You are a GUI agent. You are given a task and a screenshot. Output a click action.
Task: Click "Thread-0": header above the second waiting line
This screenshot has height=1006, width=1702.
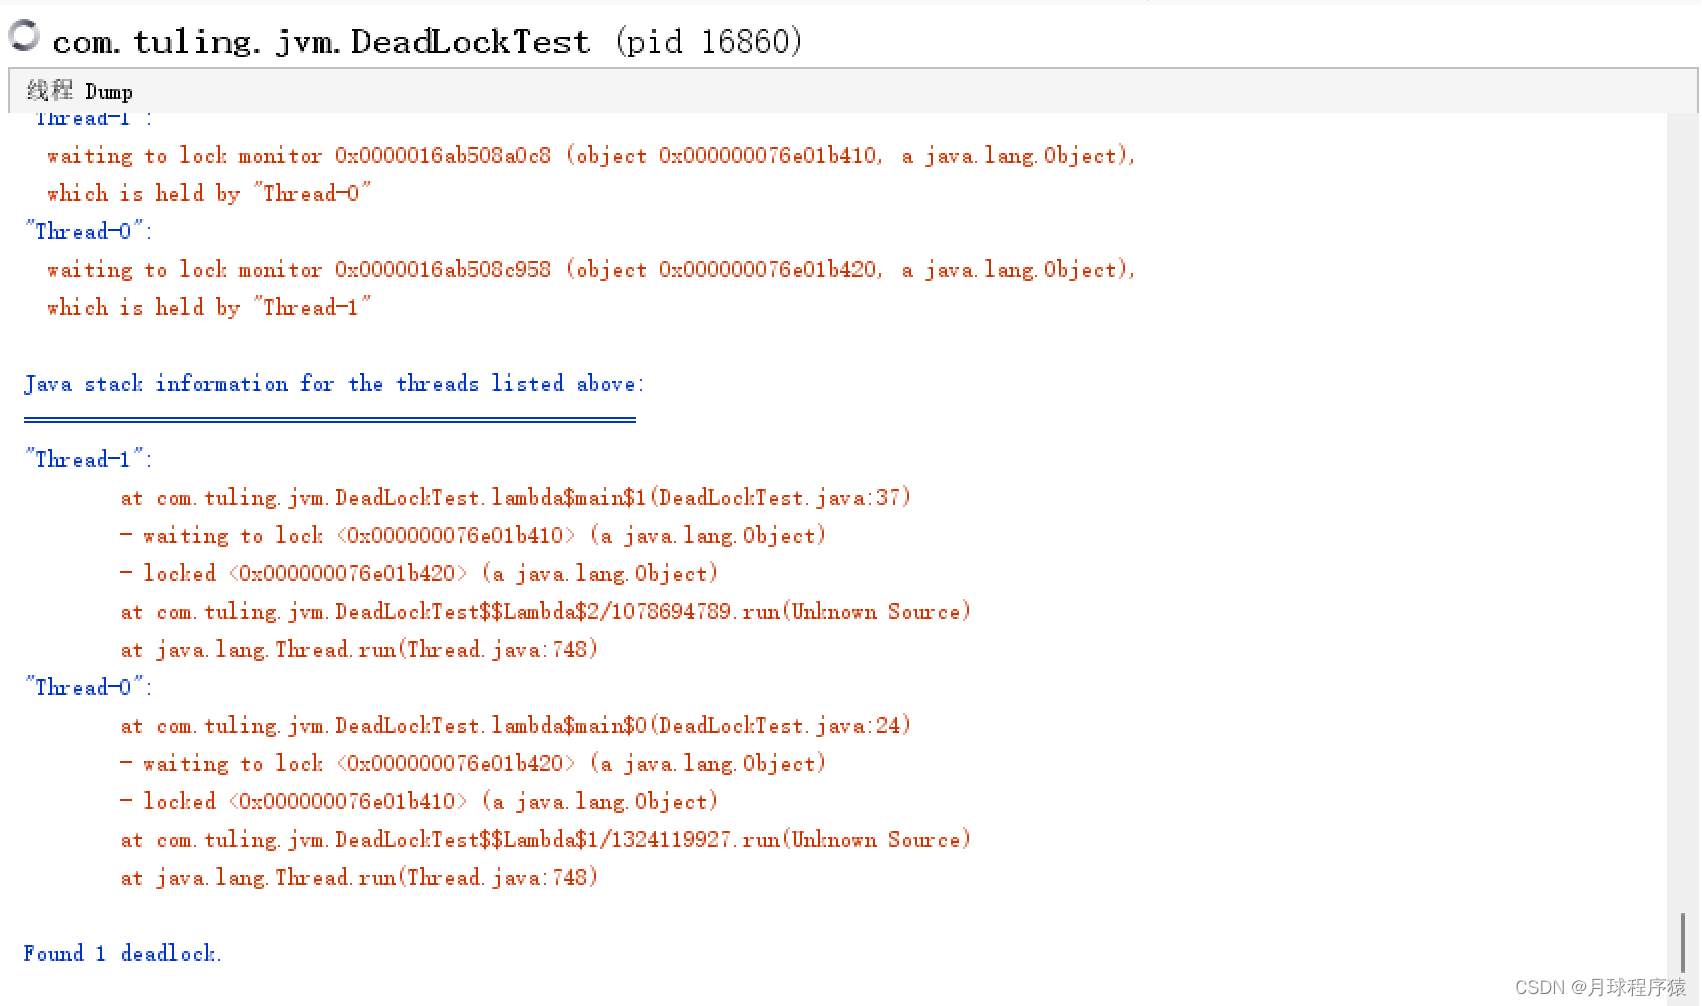[89, 232]
